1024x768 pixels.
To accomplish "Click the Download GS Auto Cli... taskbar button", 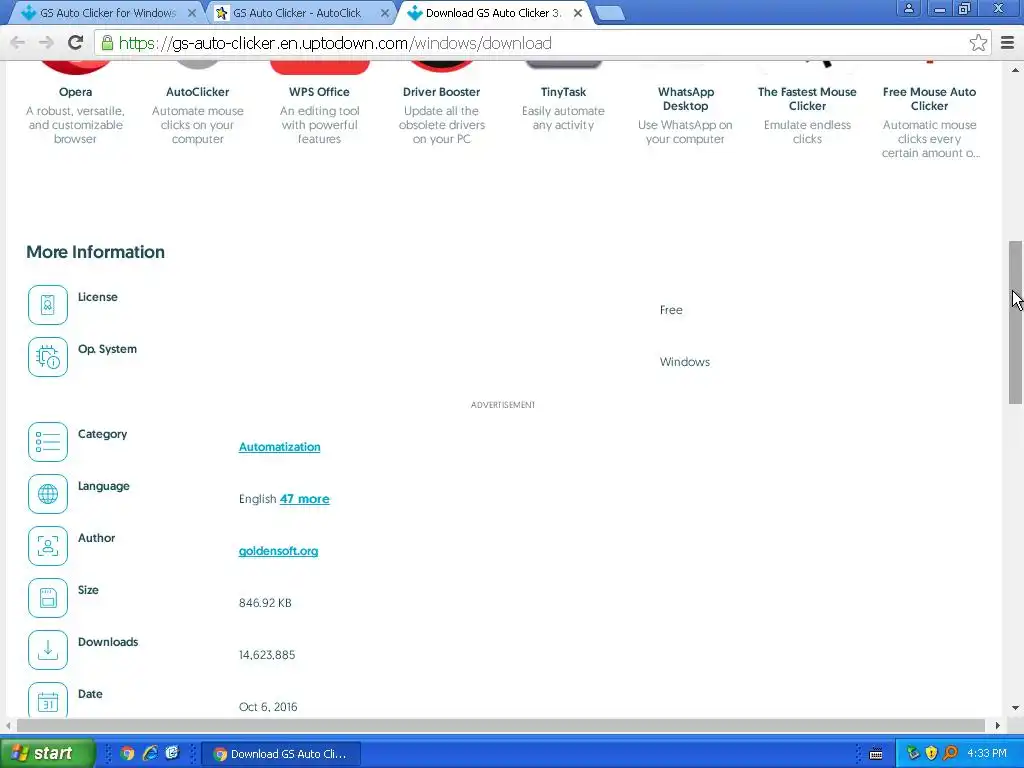I will point(281,754).
